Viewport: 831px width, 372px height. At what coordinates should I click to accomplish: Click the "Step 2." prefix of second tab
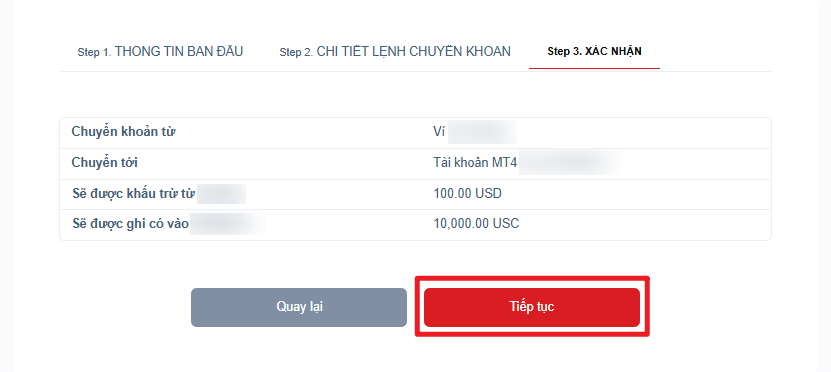pyautogui.click(x=297, y=52)
